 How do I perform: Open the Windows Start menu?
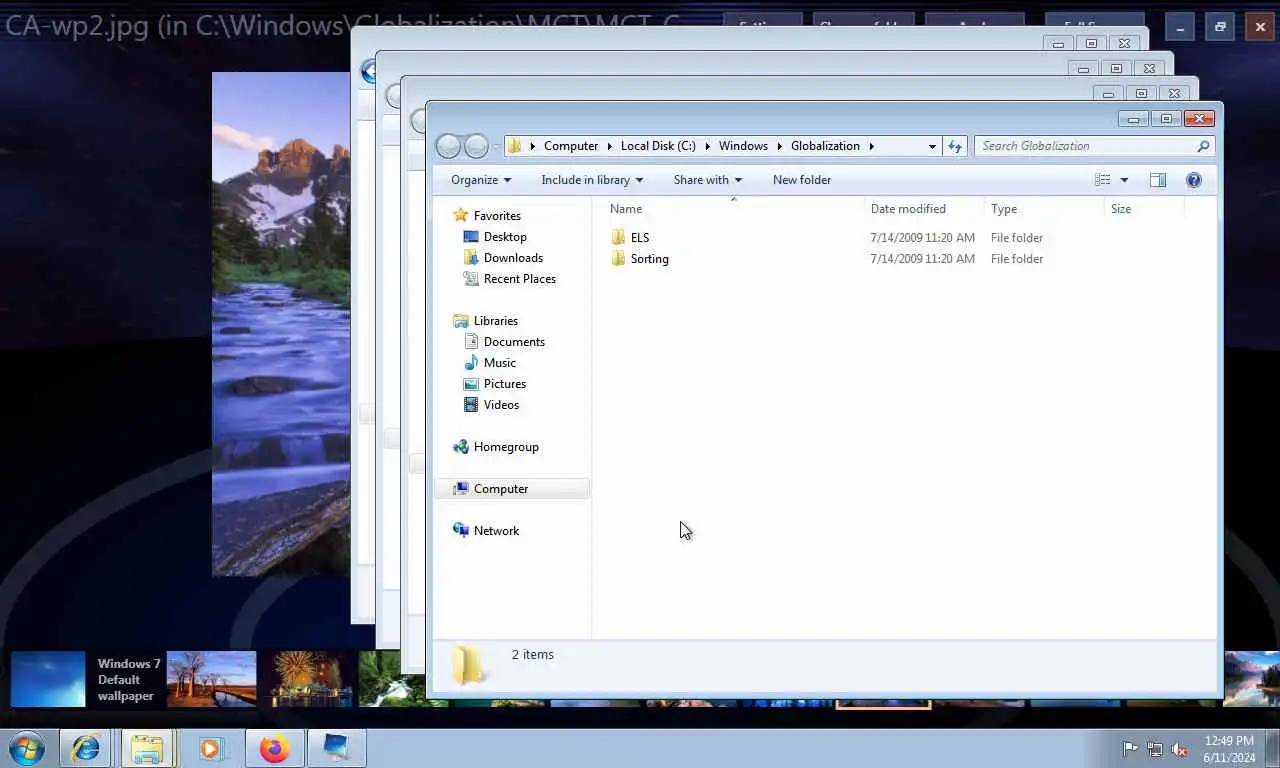pos(27,748)
